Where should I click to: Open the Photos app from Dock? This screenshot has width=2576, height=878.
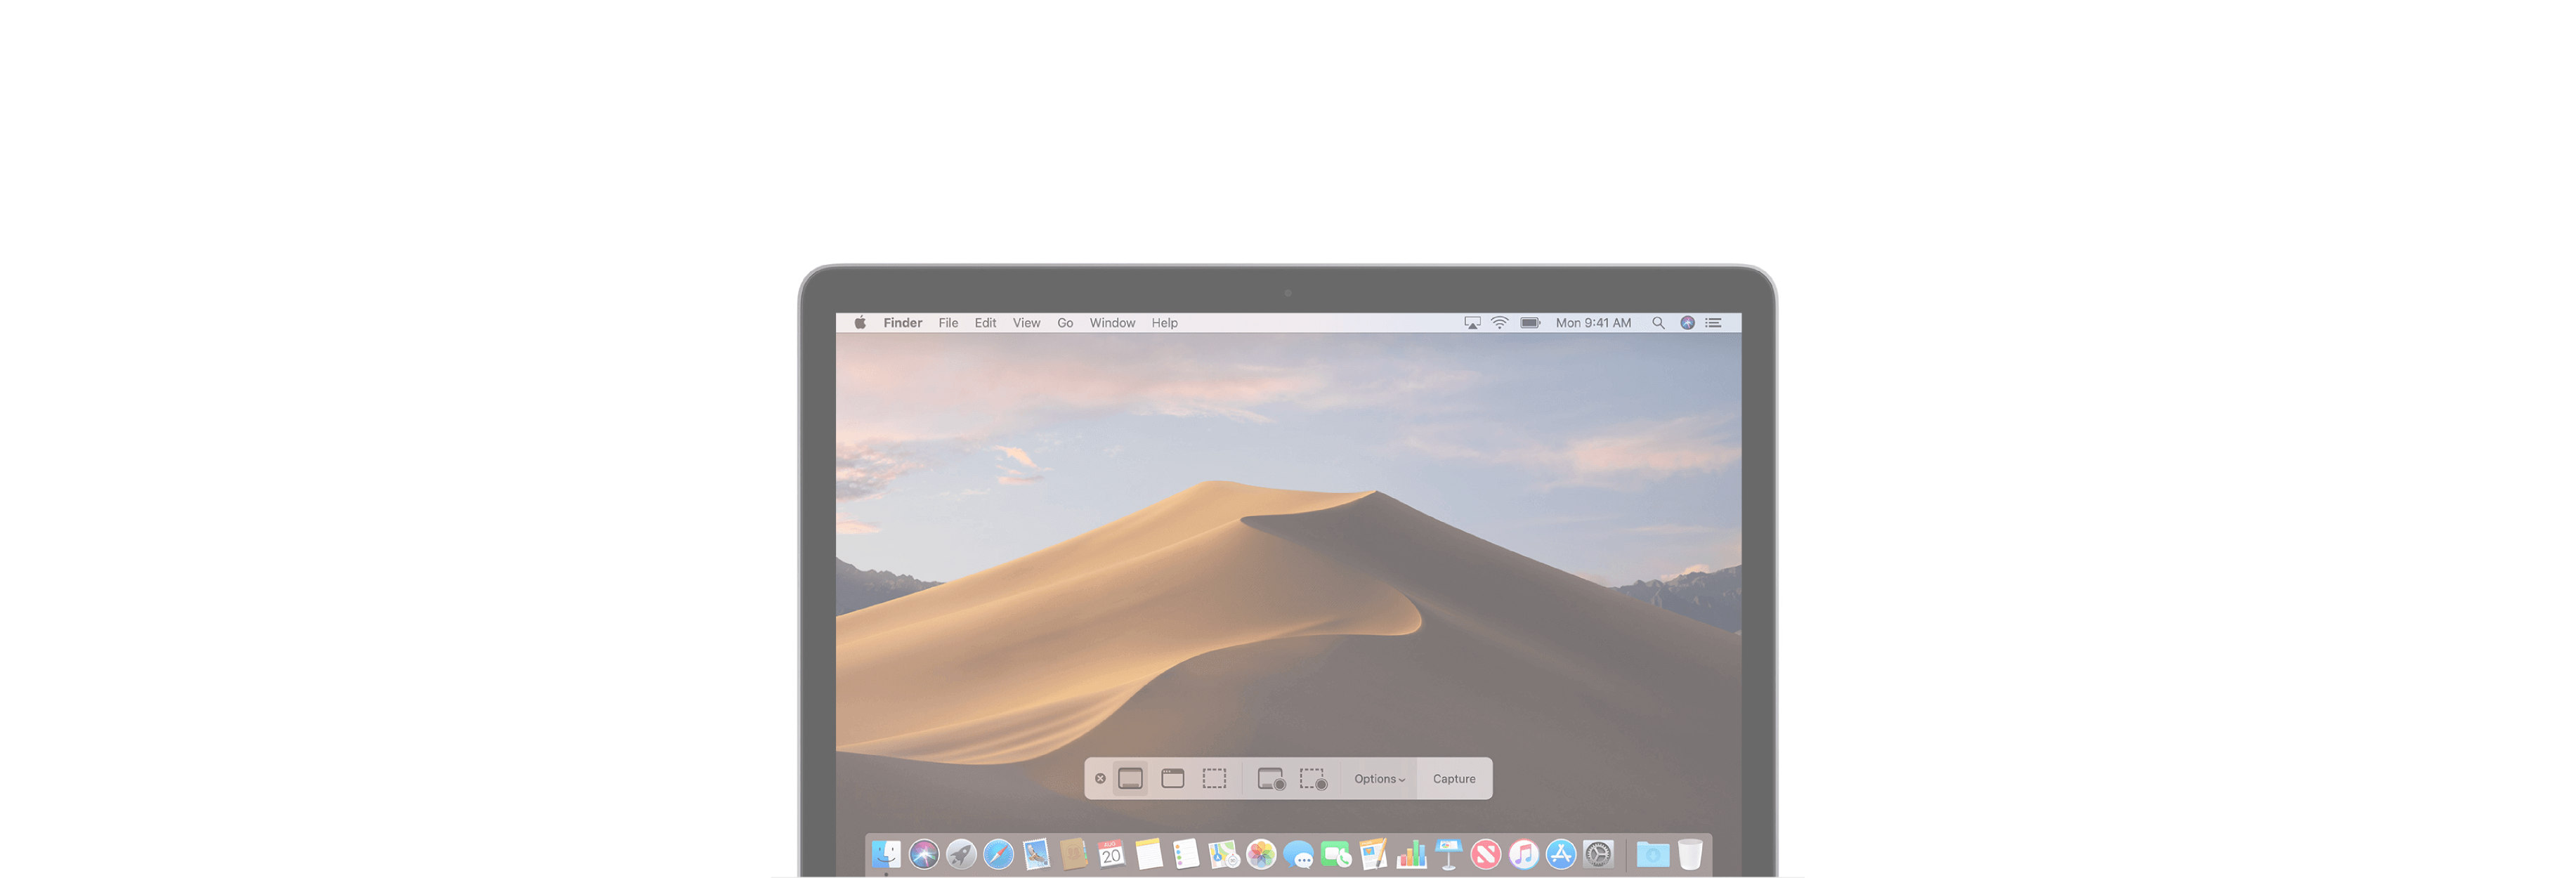click(x=1263, y=856)
